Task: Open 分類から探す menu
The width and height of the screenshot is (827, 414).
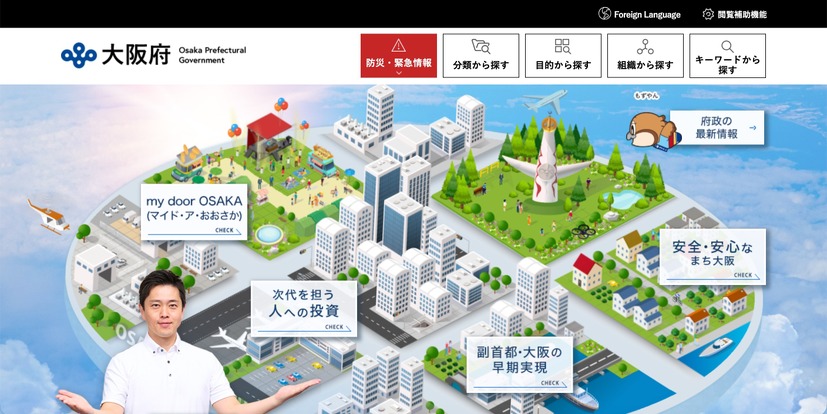Action: pyautogui.click(x=481, y=56)
